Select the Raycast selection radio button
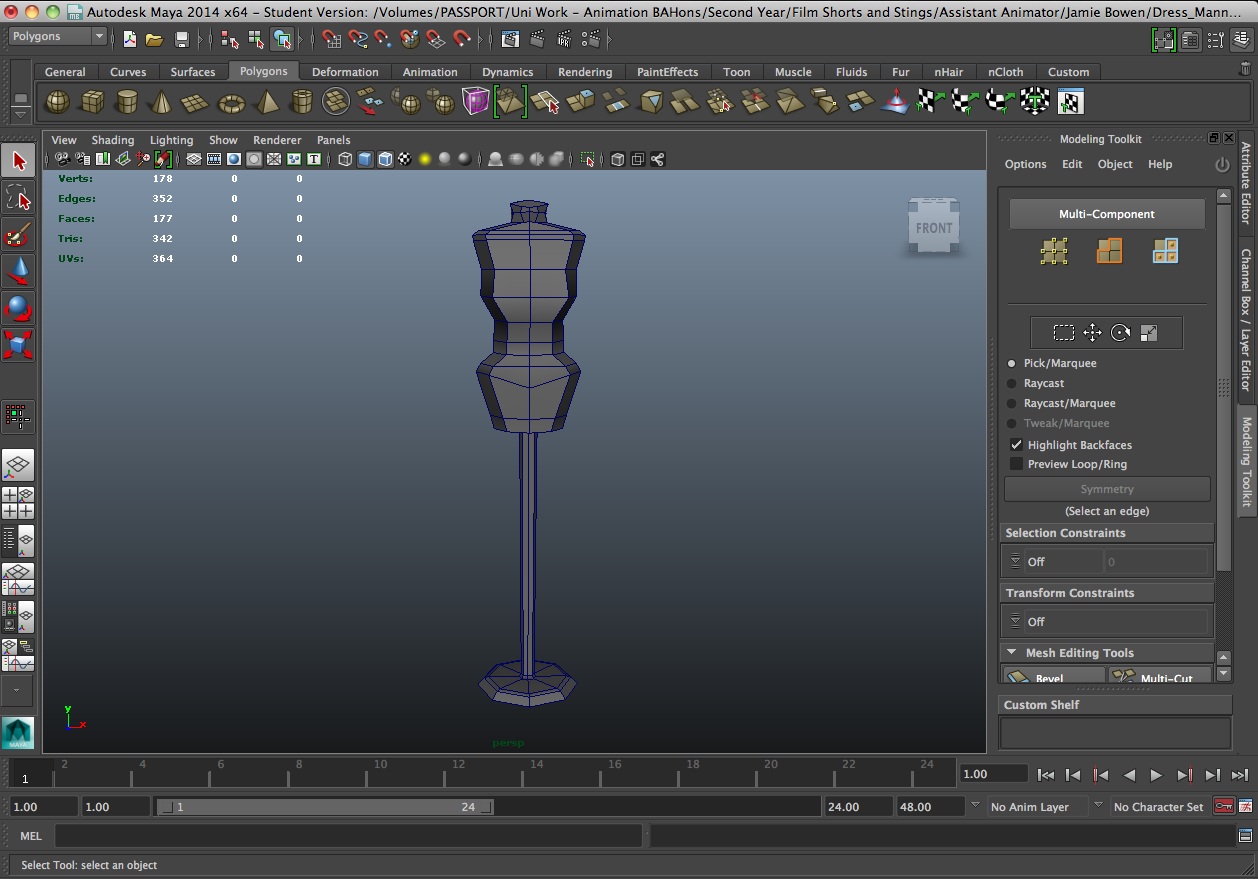 click(x=1009, y=383)
